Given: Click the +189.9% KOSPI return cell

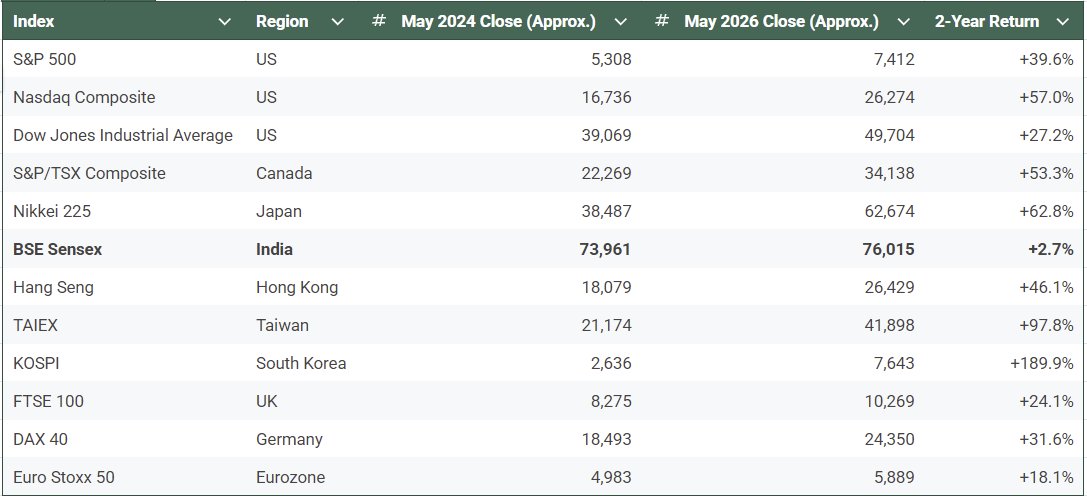Looking at the screenshot, I should [1042, 363].
